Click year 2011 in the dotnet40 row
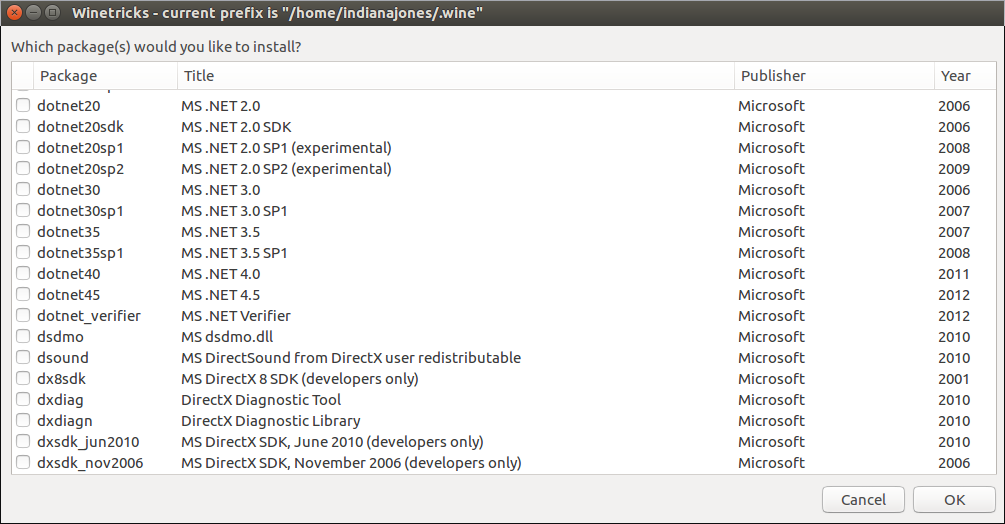This screenshot has width=1005, height=524. pos(954,274)
